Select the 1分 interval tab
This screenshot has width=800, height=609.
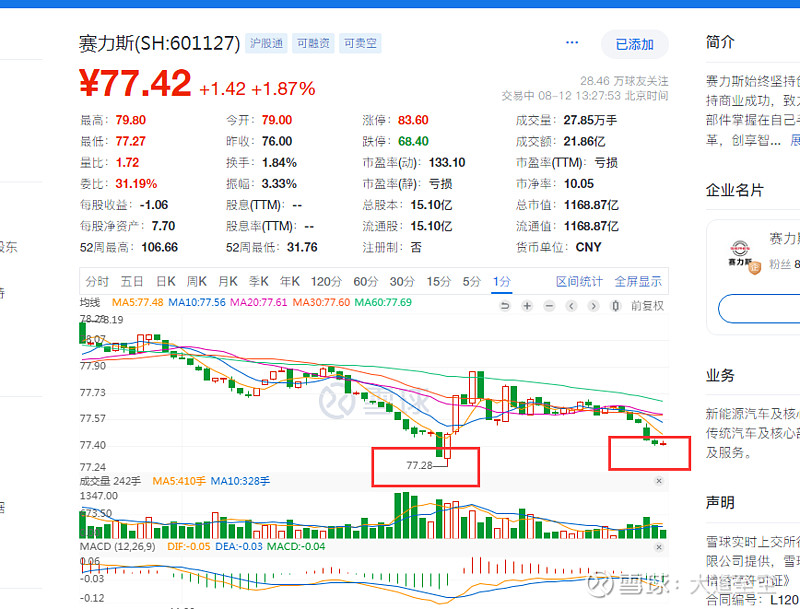pyautogui.click(x=502, y=282)
